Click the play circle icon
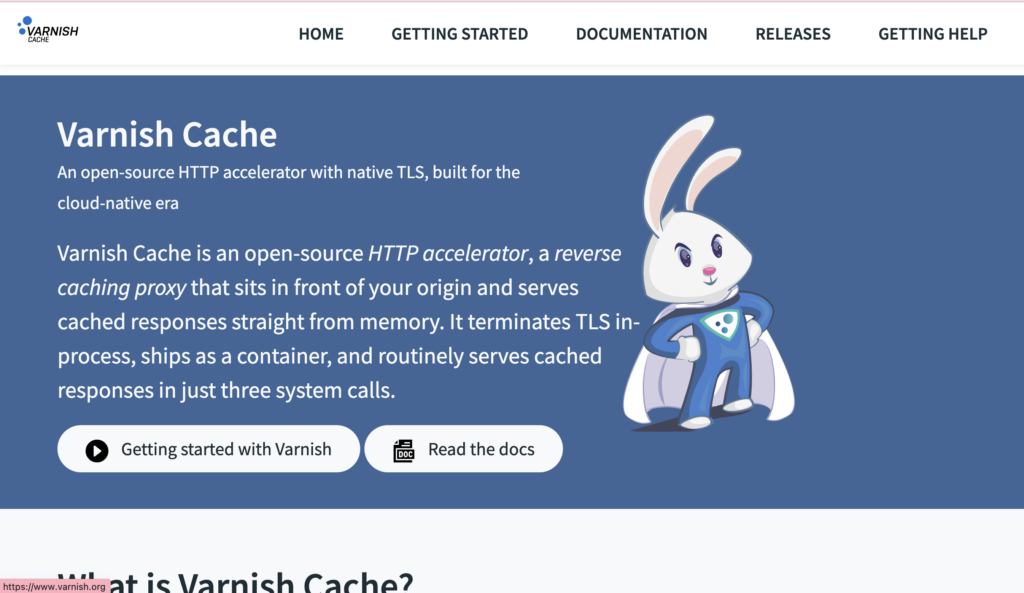 point(97,451)
